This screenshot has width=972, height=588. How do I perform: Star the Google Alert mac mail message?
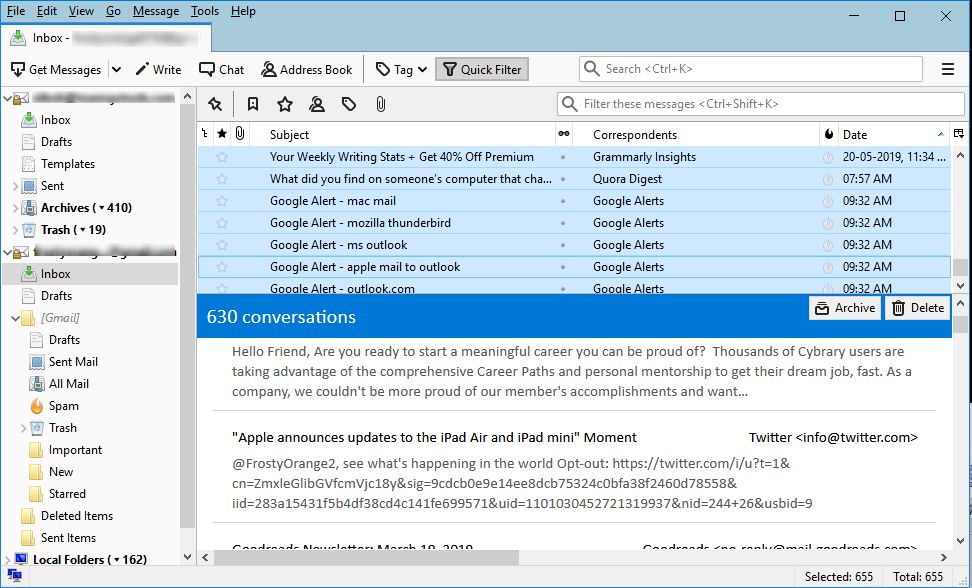(x=222, y=201)
